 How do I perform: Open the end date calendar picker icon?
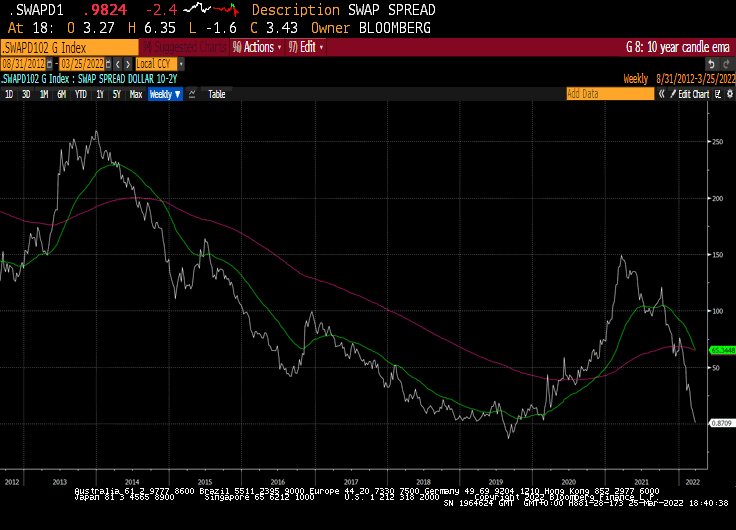coord(108,64)
